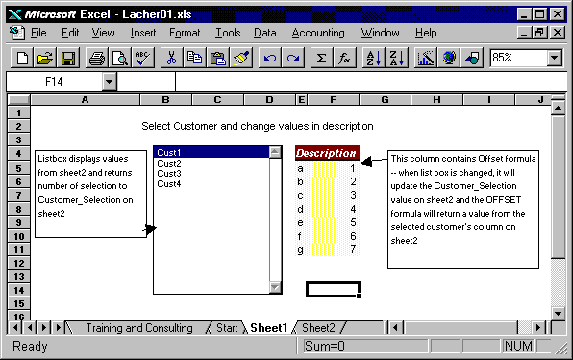Switch to the Sheet2 tab

(x=319, y=328)
